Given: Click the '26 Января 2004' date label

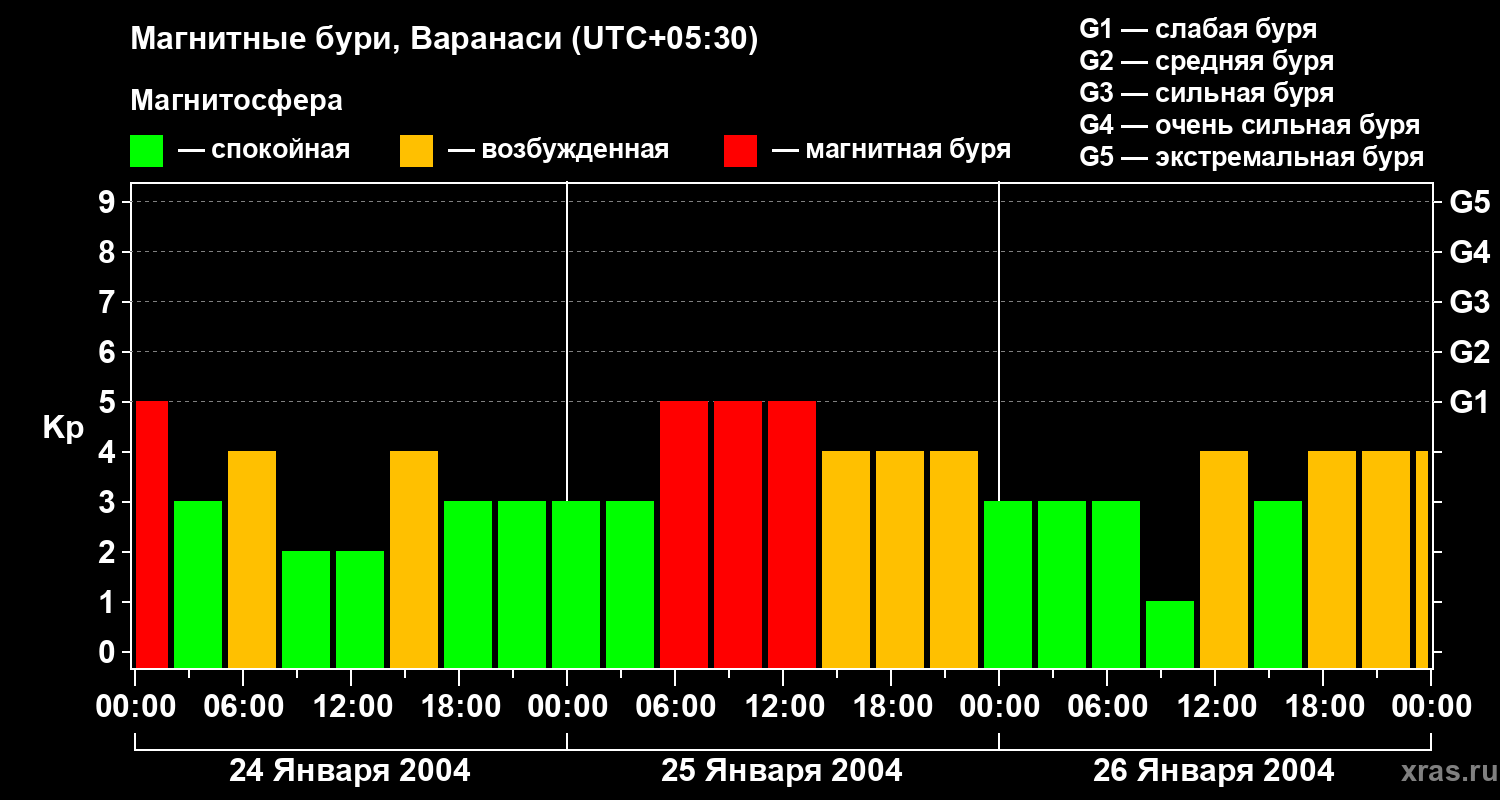Looking at the screenshot, I should click(1213, 771).
